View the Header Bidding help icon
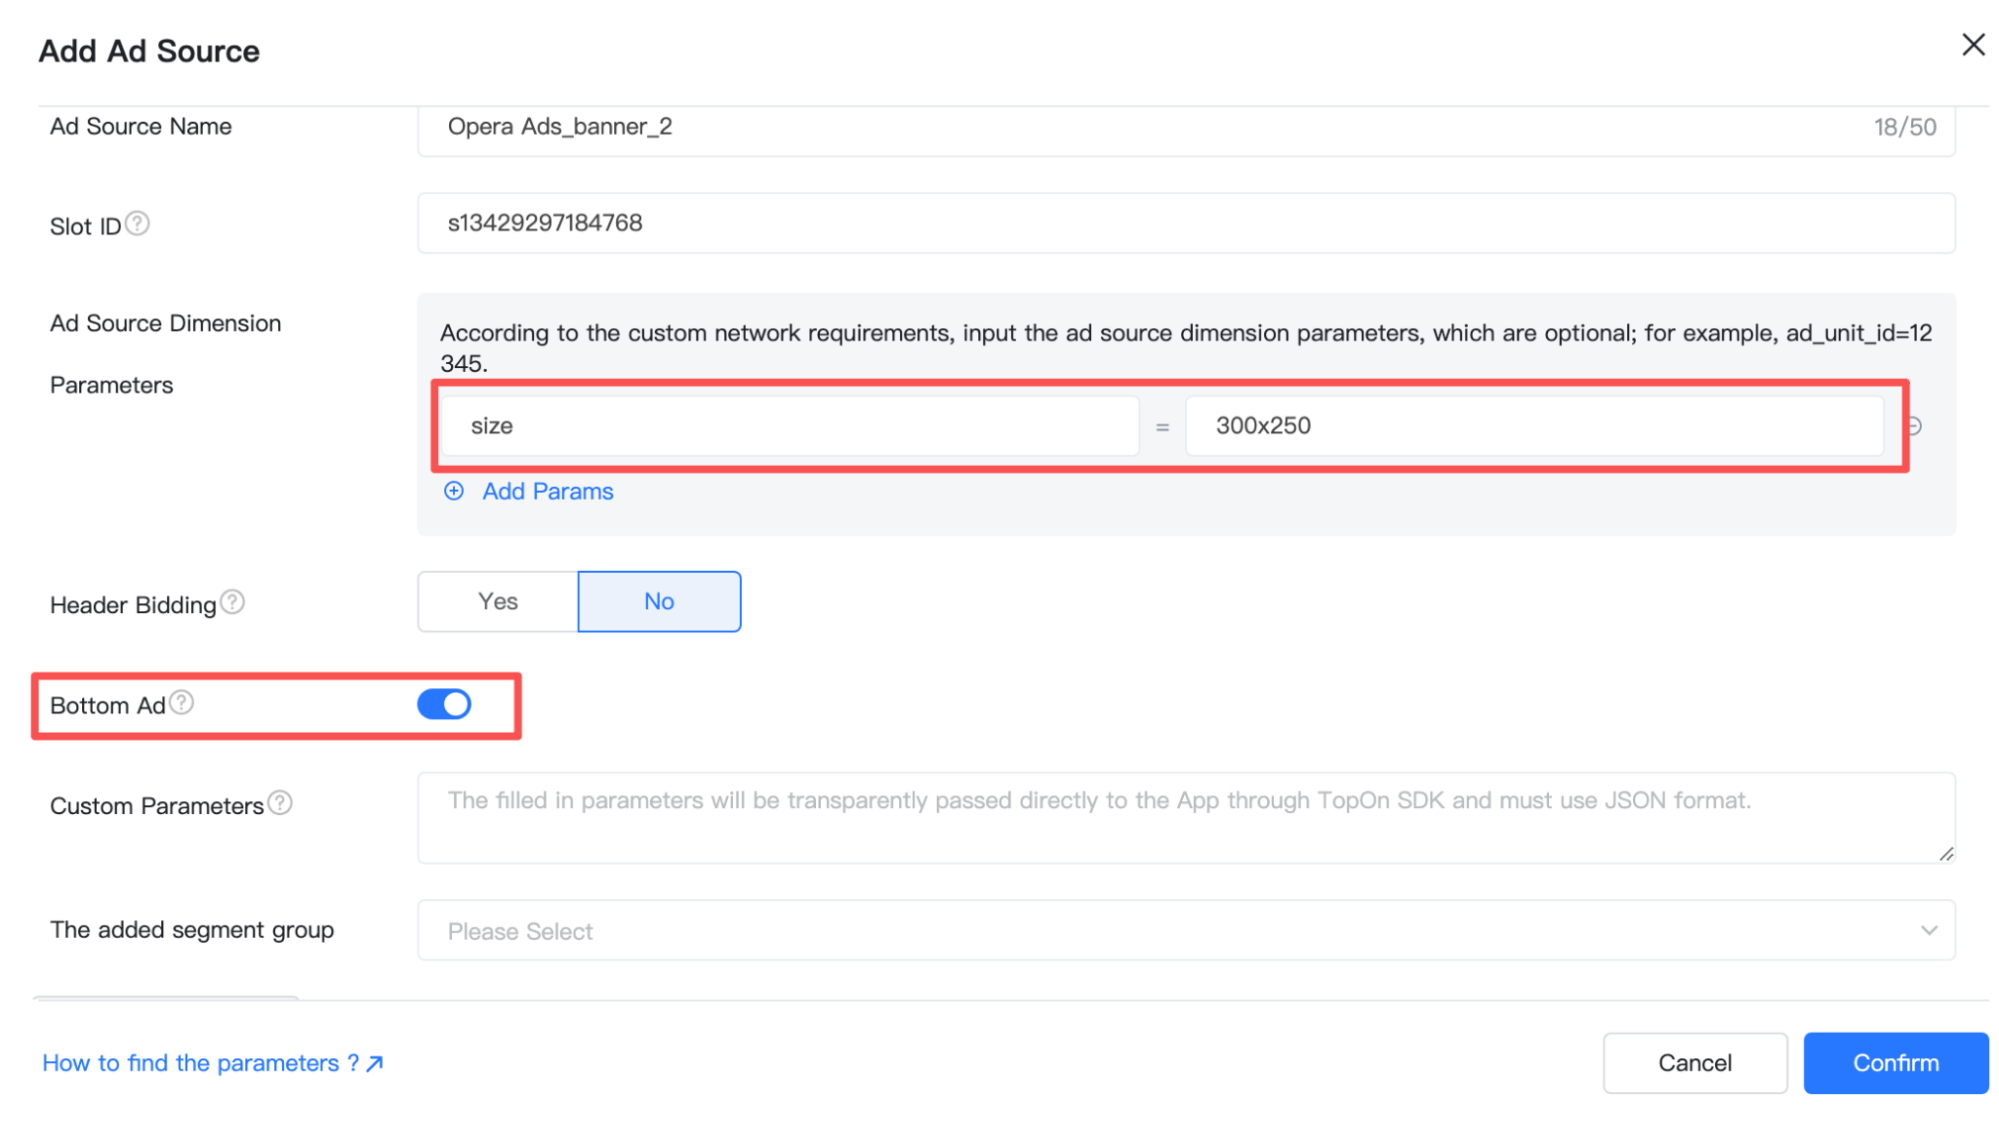The image size is (1999, 1121). point(233,601)
